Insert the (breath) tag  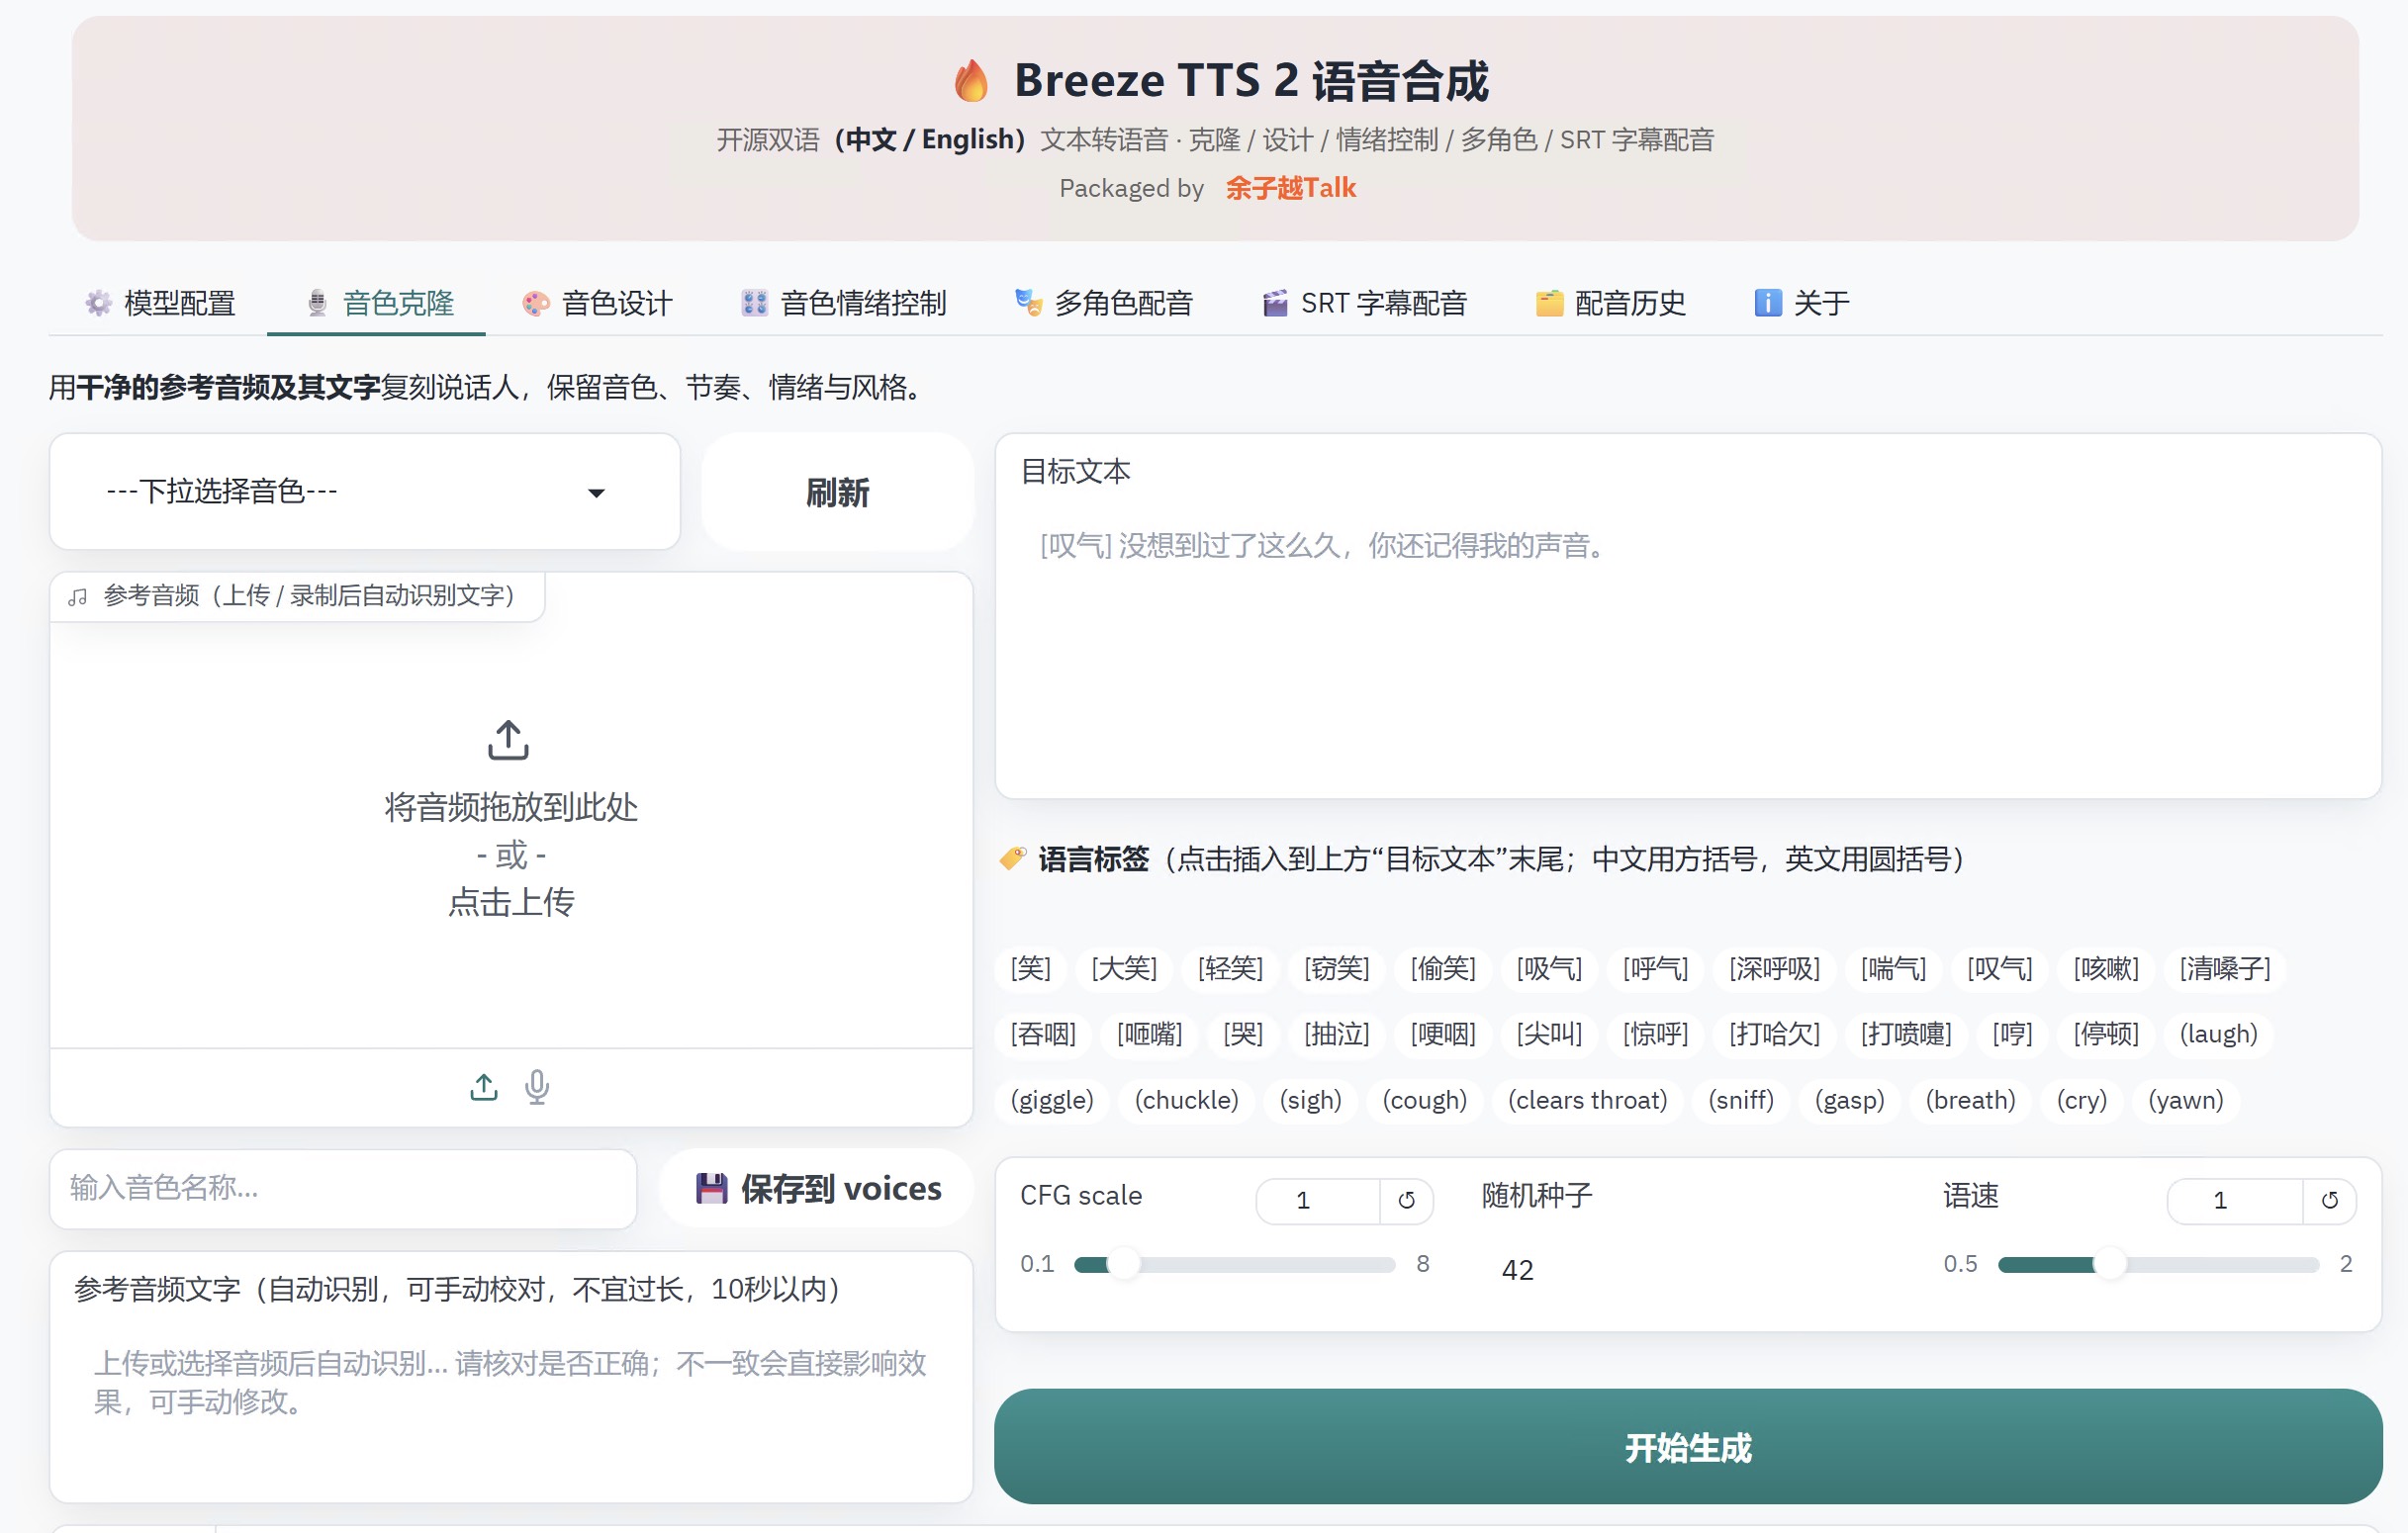tap(1970, 1100)
